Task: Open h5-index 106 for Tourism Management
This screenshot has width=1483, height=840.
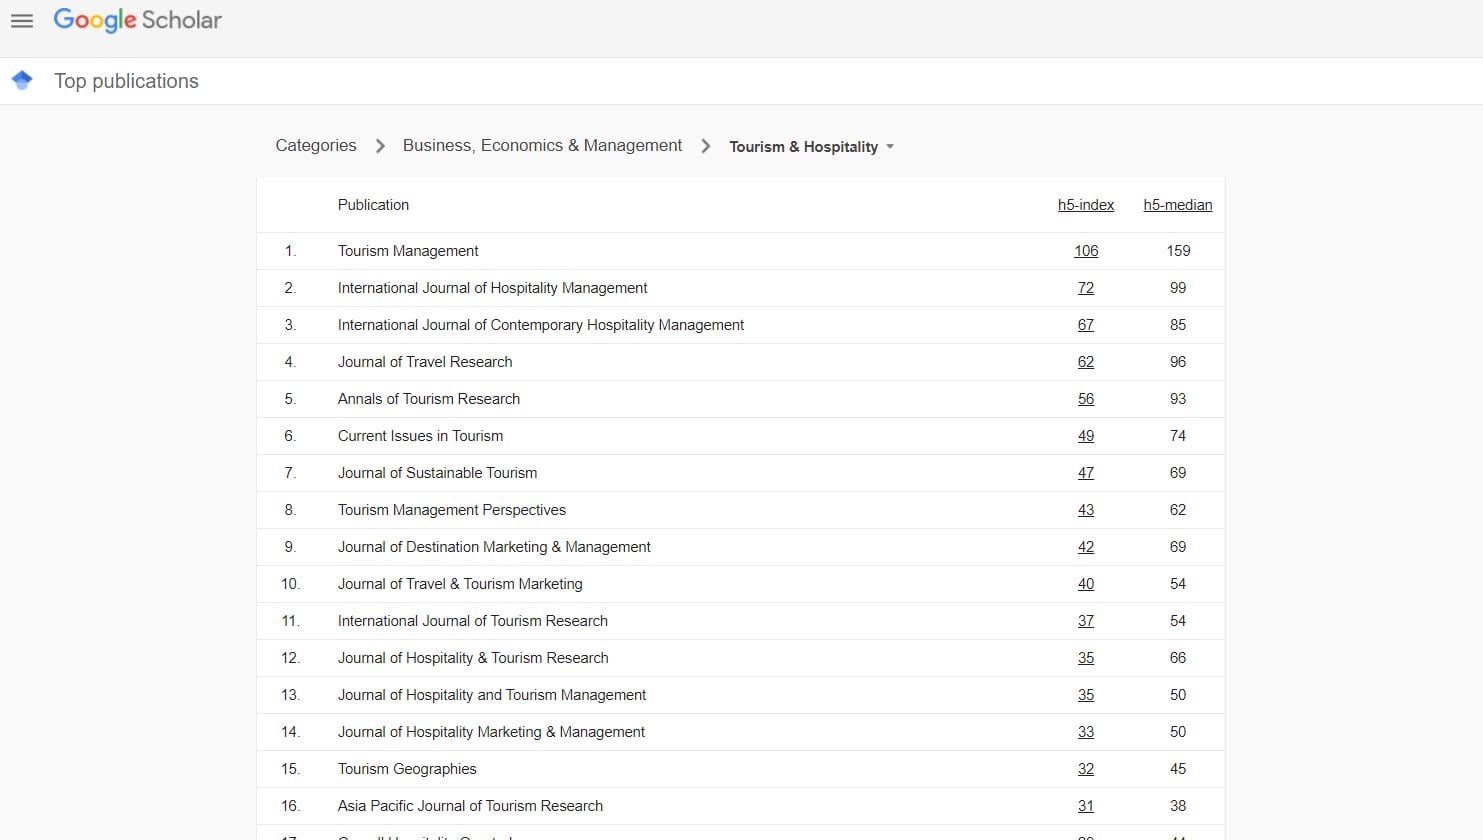Action: click(1086, 251)
